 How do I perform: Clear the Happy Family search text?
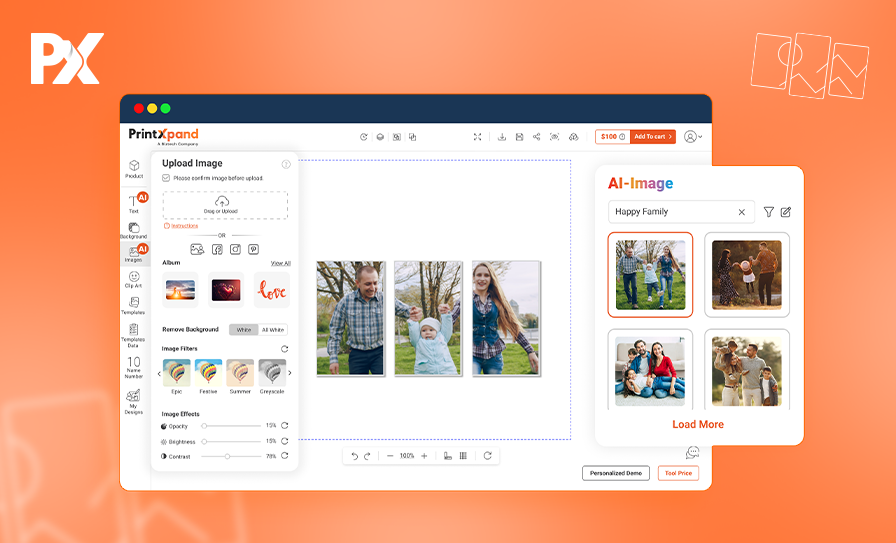742,212
